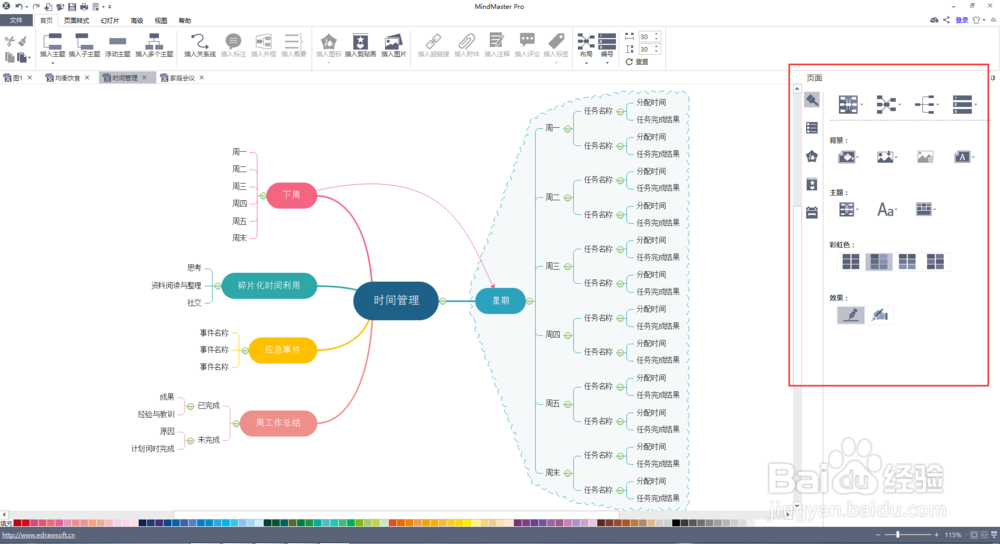1000x544 pixels.
Task: Select the 应急事件 topic node
Action: pyautogui.click(x=283, y=350)
